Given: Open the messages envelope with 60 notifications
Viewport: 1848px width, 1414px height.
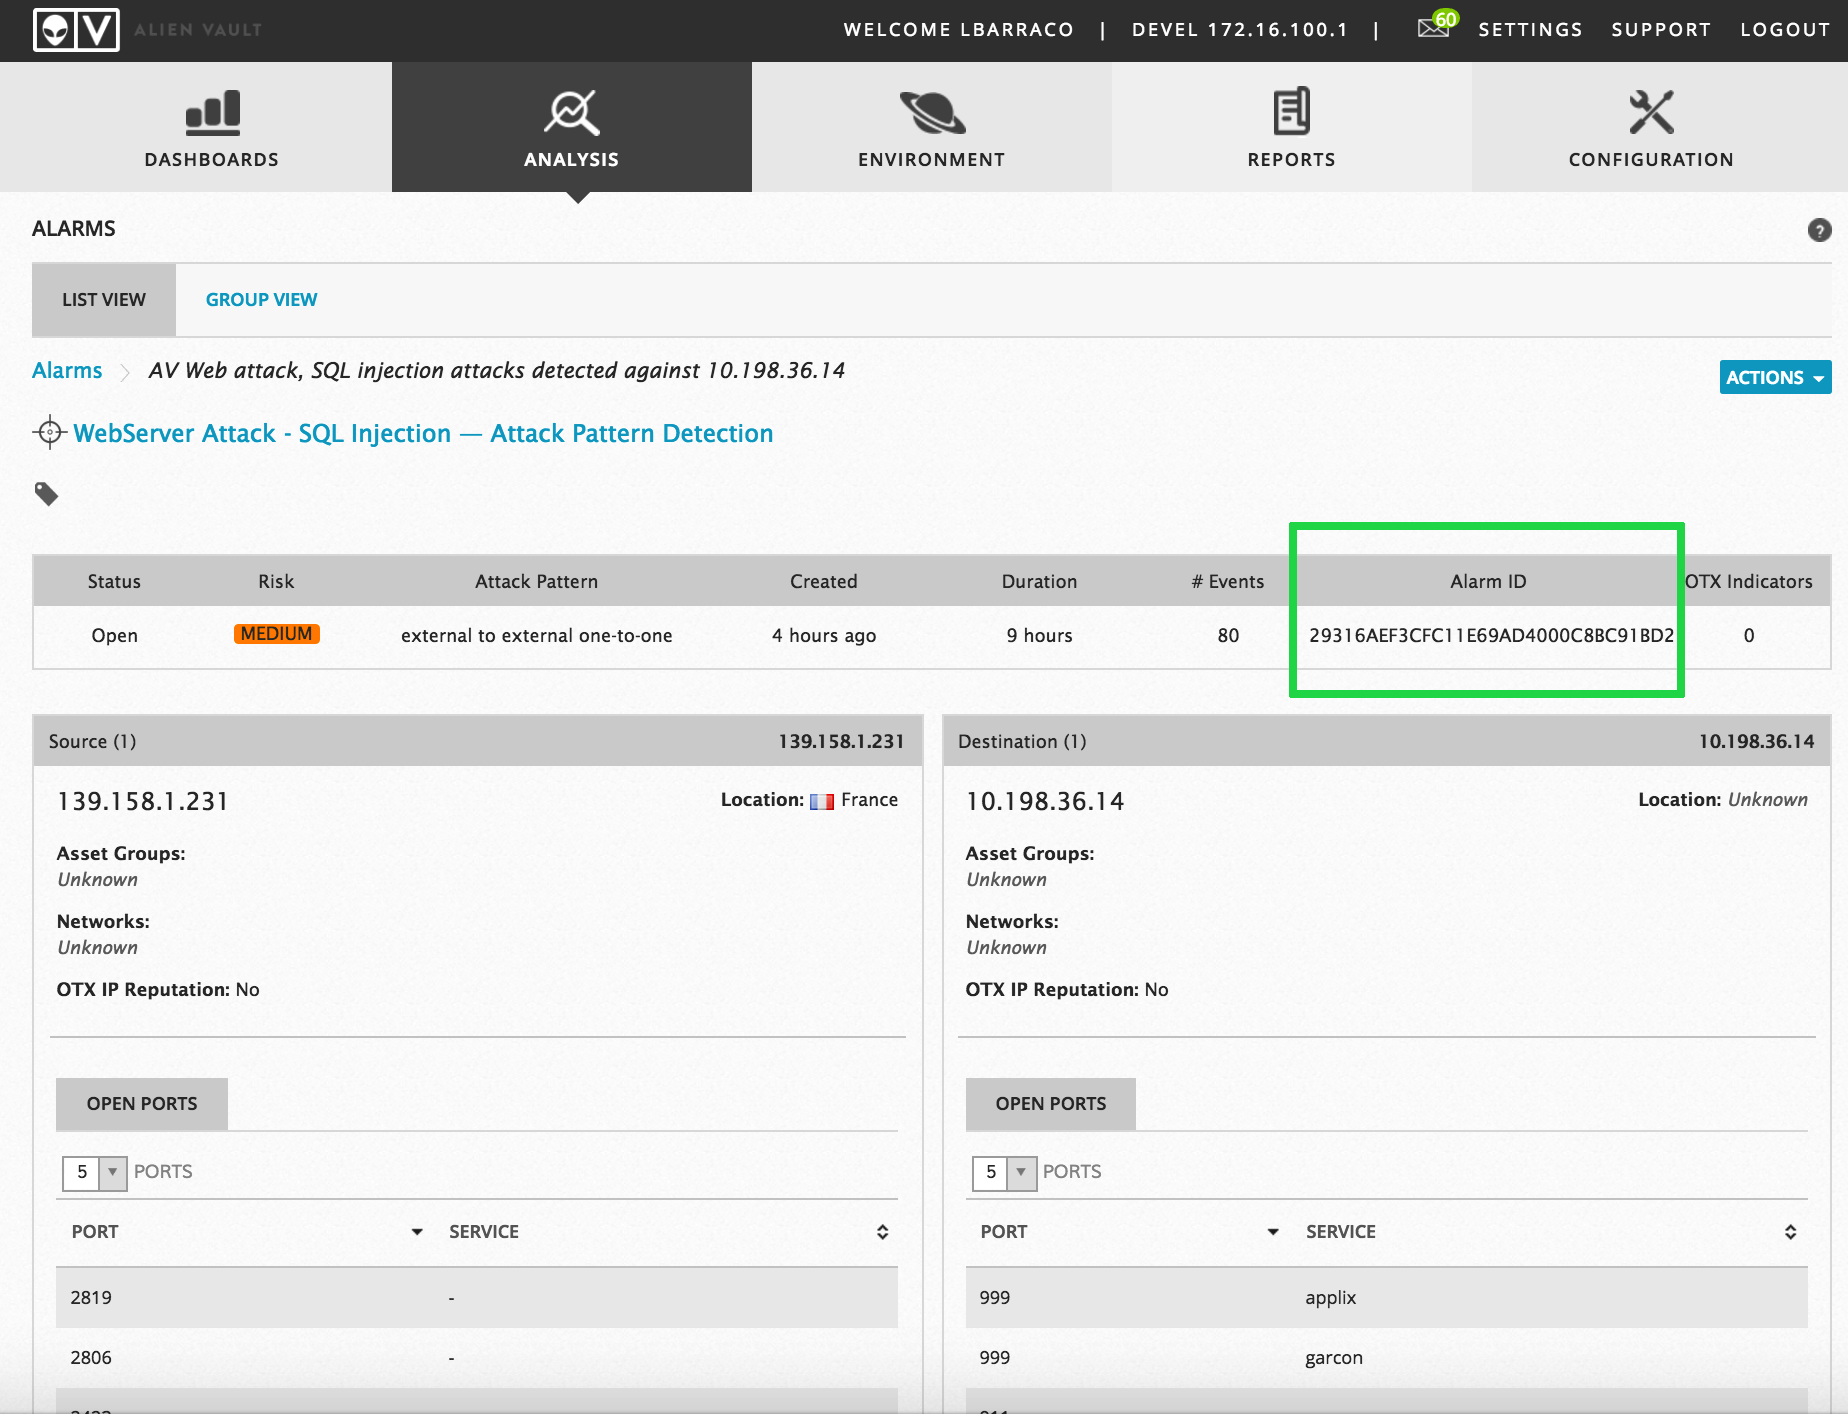Looking at the screenshot, I should 1433,28.
